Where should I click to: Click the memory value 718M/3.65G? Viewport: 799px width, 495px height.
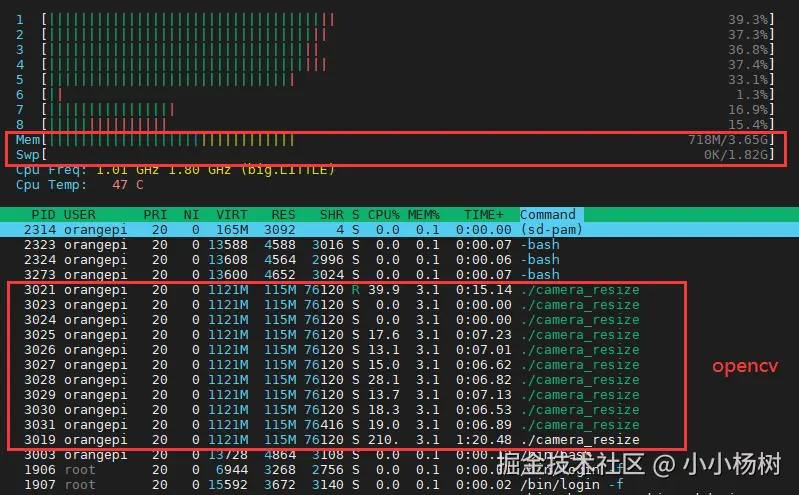[728, 140]
